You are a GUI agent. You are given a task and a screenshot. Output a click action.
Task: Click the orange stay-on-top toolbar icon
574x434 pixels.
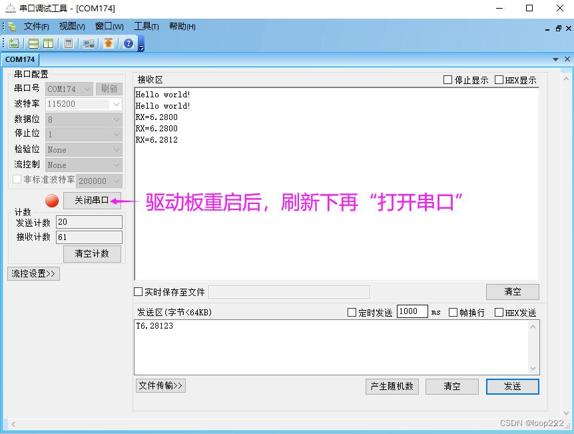coord(108,44)
